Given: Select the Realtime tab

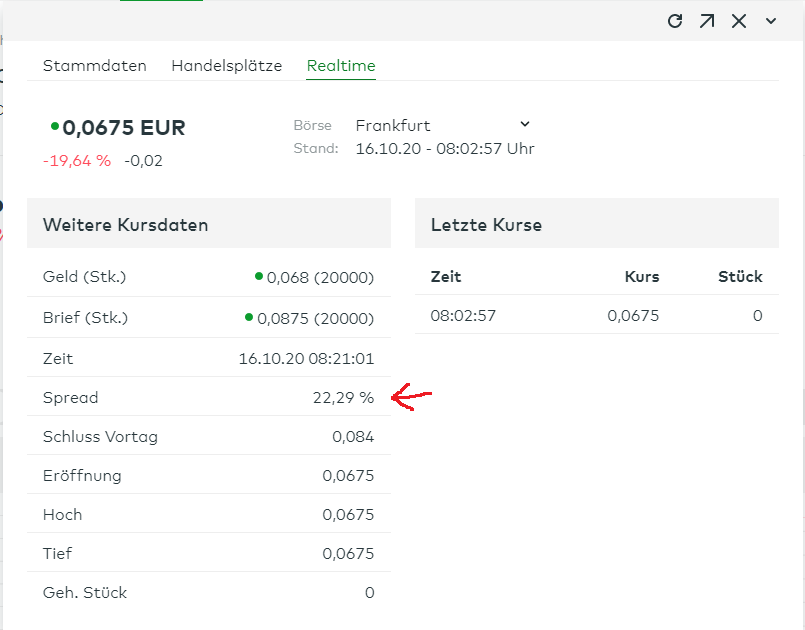Looking at the screenshot, I should point(341,65).
